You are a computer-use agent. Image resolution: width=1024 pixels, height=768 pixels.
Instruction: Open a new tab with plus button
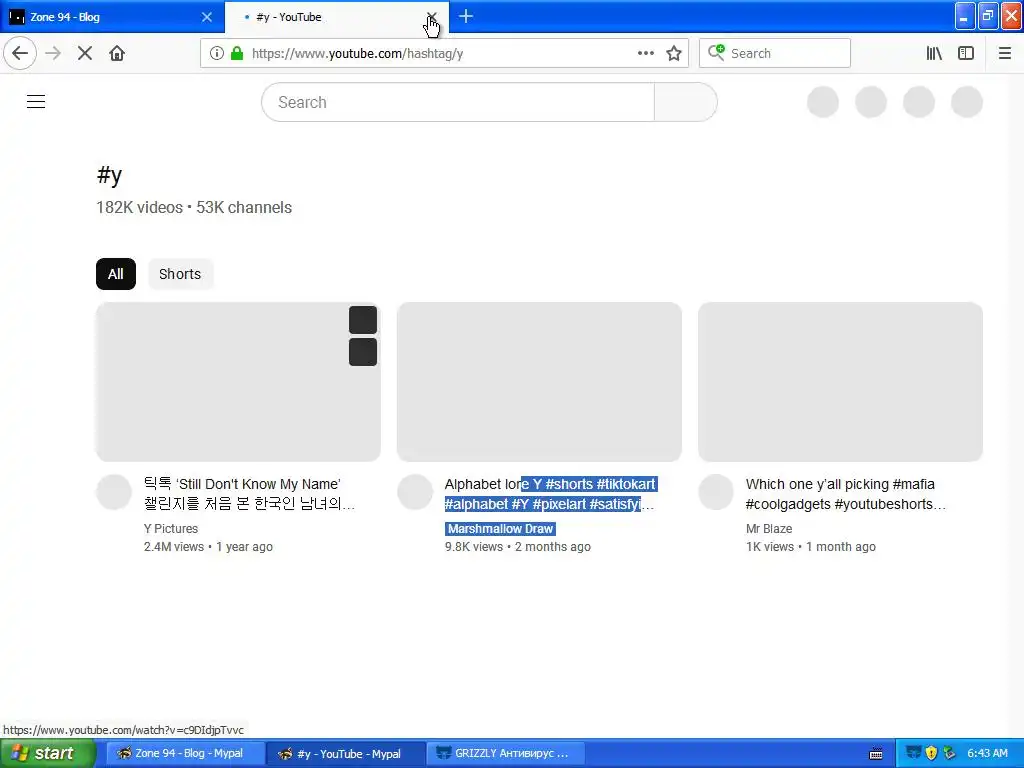click(466, 16)
